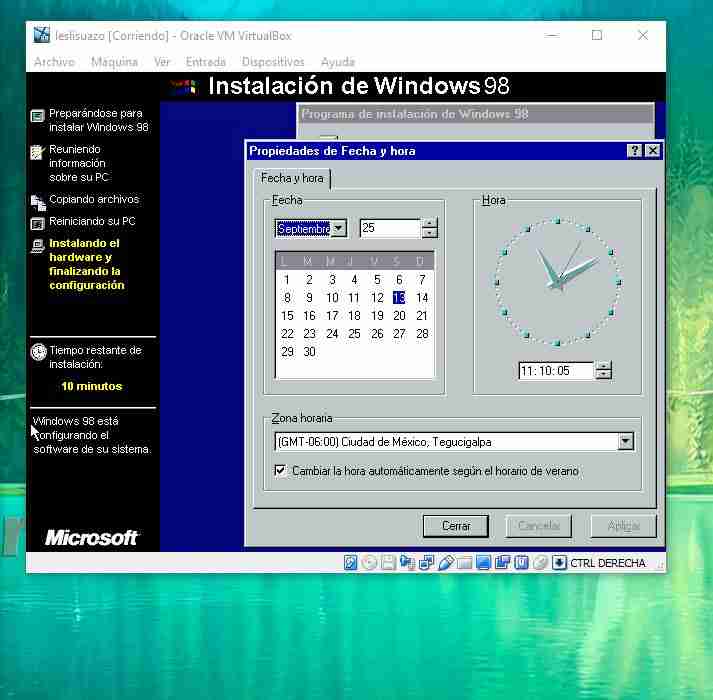This screenshot has width=713, height=700.
Task: Open the Máquina menu
Action: pos(114,62)
